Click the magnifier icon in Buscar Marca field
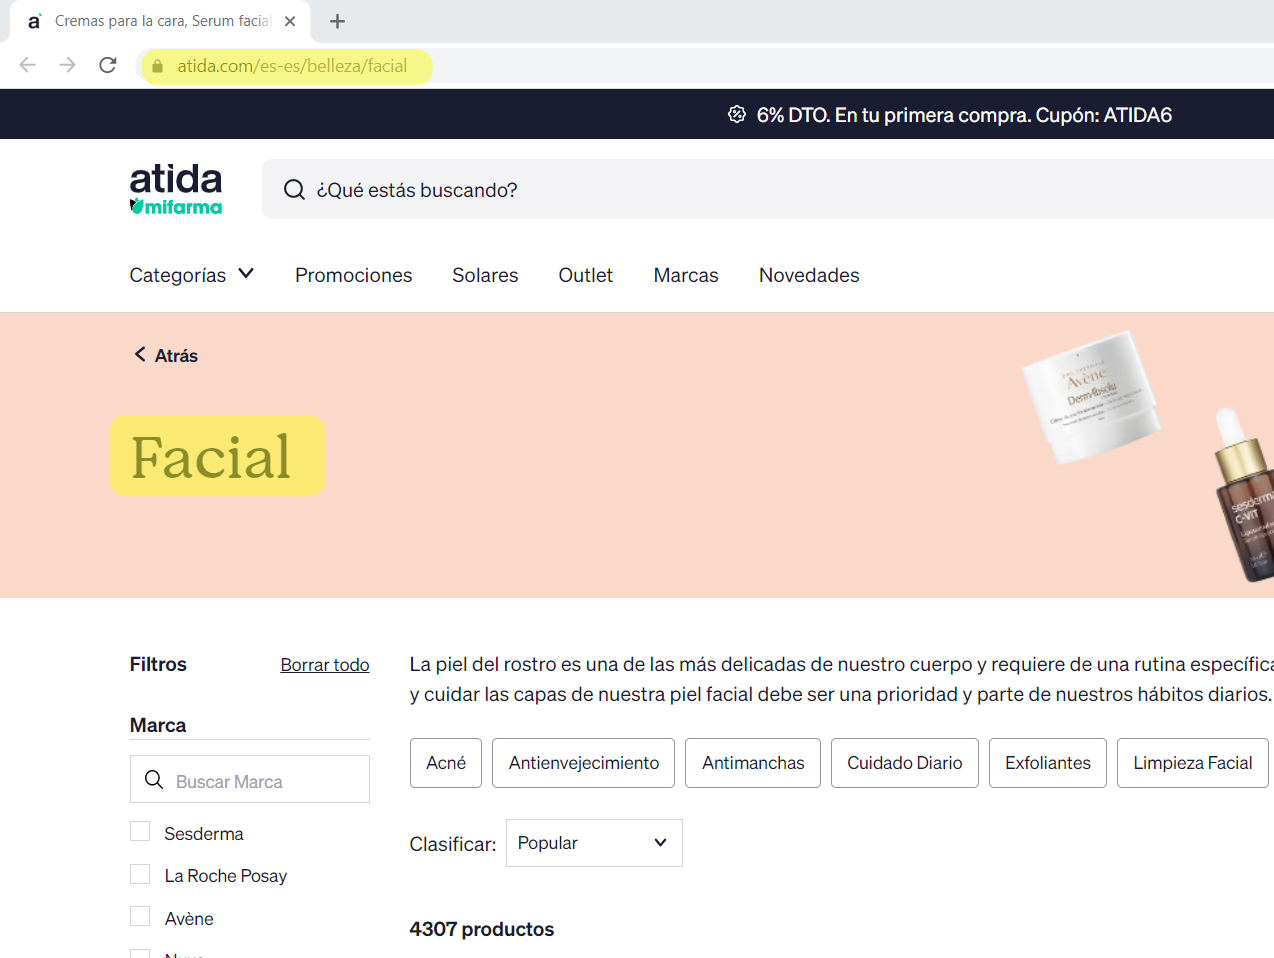Screen dimensions: 1274x958 coord(154,780)
